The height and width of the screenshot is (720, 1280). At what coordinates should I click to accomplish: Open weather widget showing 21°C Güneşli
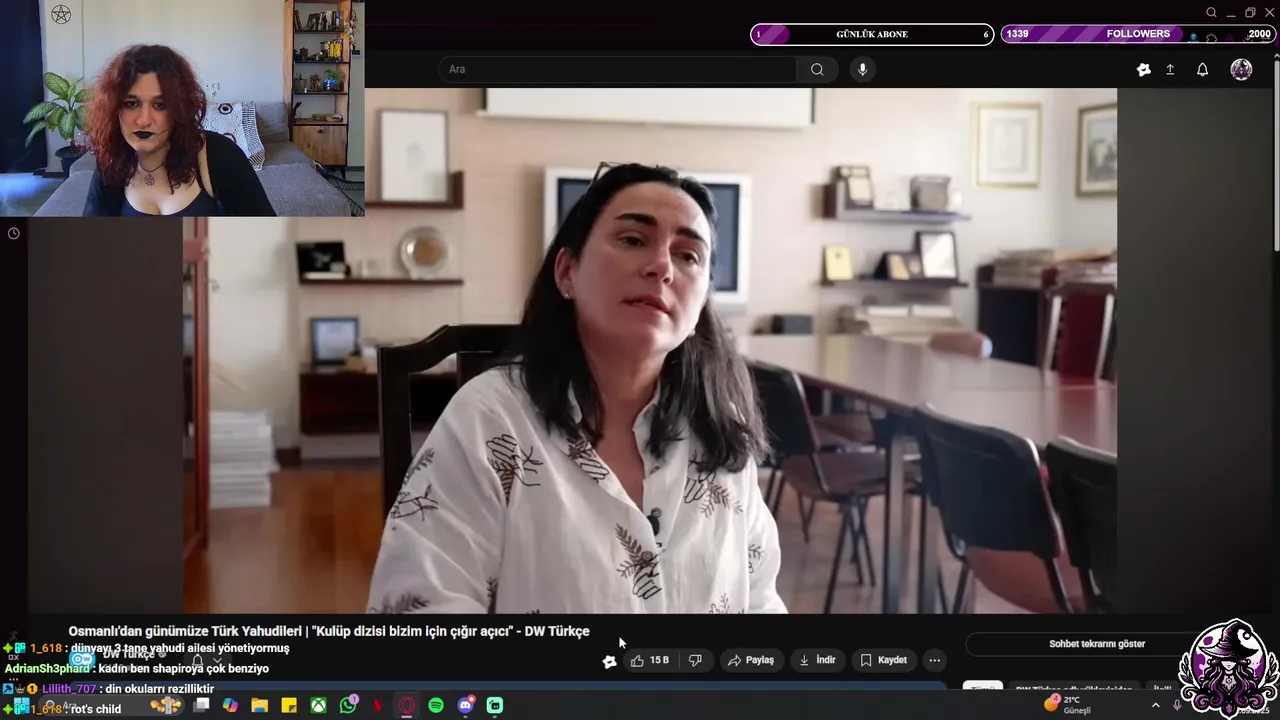[1068, 705]
